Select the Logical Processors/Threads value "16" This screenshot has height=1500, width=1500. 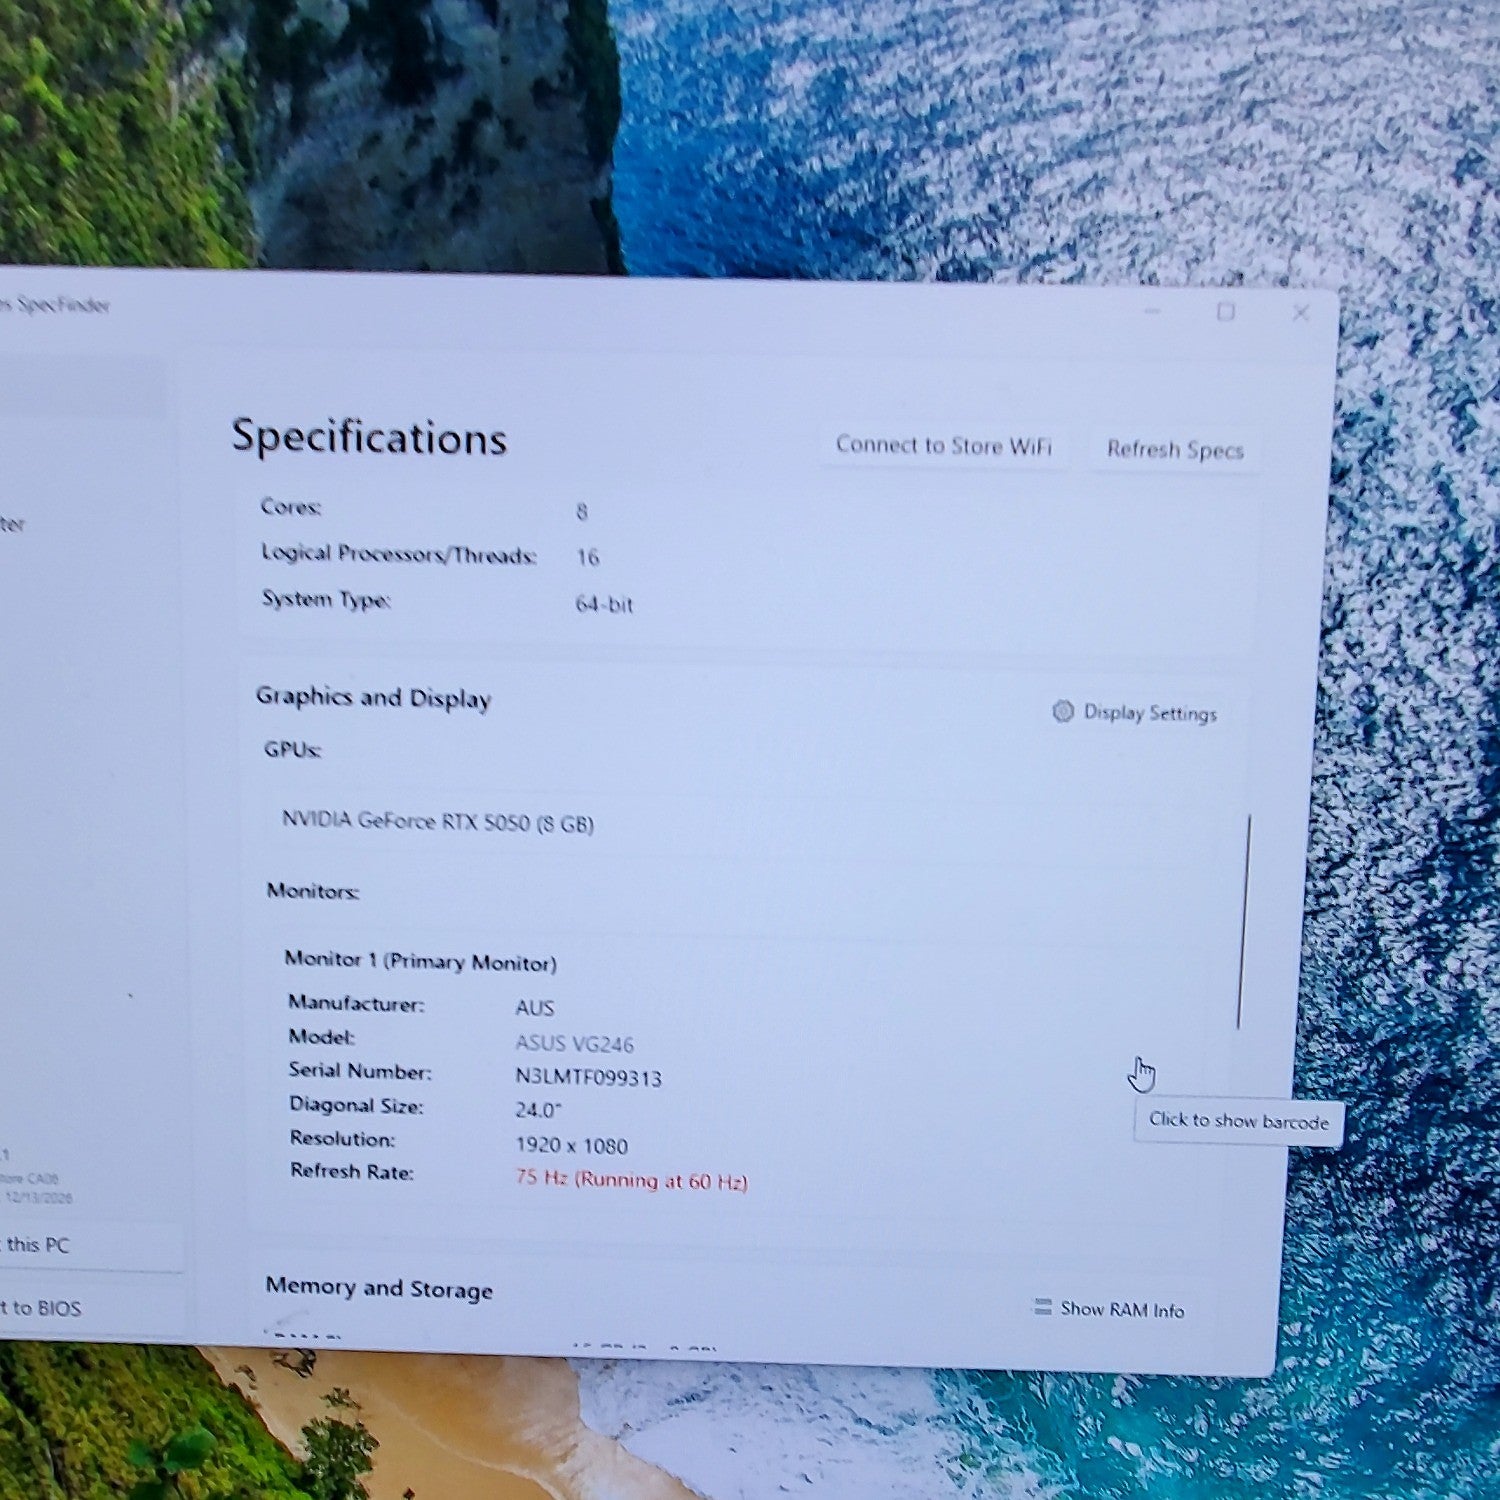click(587, 557)
